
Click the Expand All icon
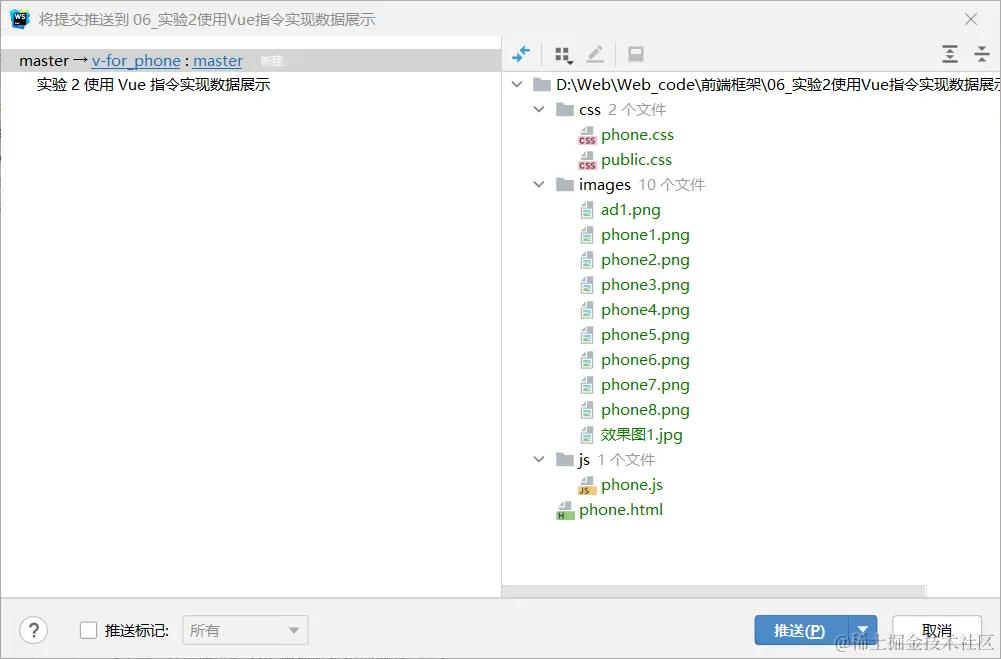click(x=949, y=54)
